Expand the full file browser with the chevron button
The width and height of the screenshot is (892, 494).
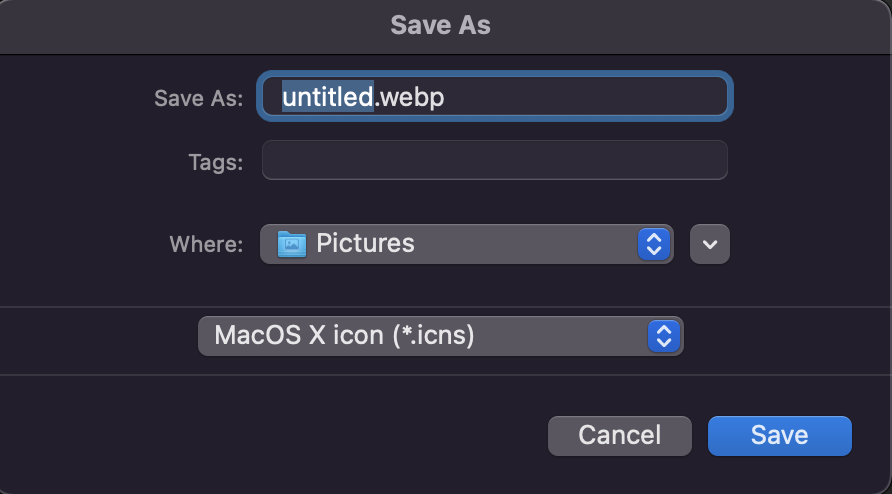coord(709,244)
